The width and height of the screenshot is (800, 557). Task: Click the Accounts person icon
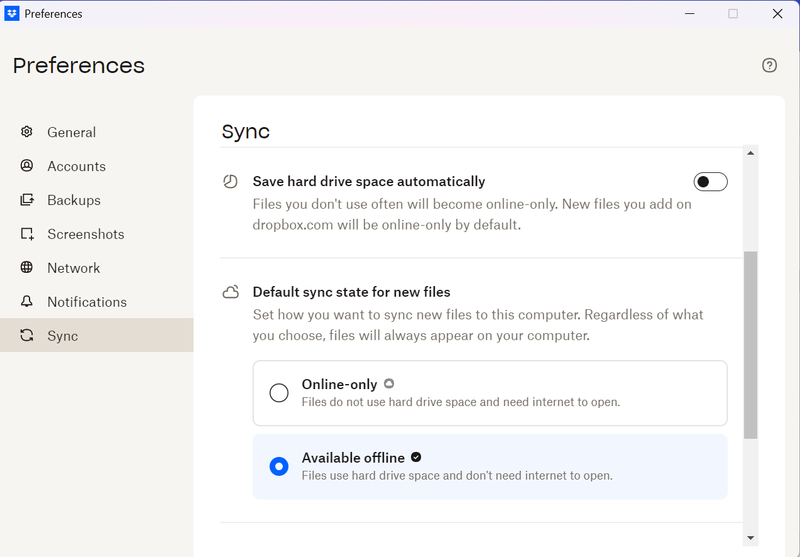pos(27,166)
